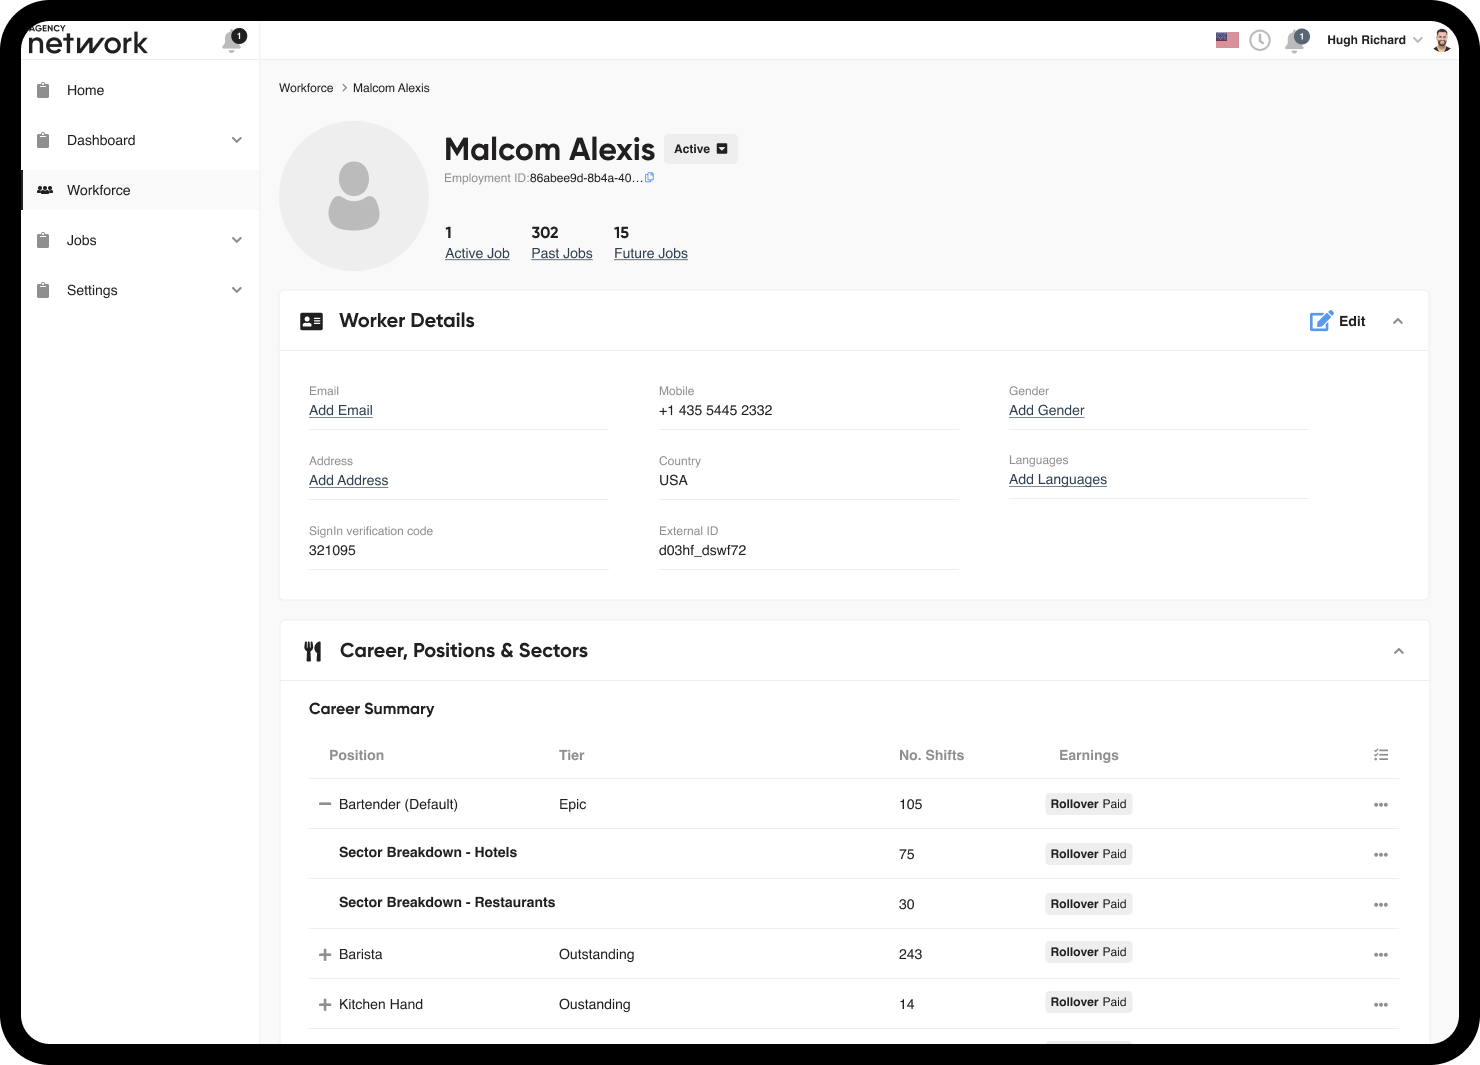Collapse the Worker Details section
1480x1065 pixels.
click(1398, 321)
